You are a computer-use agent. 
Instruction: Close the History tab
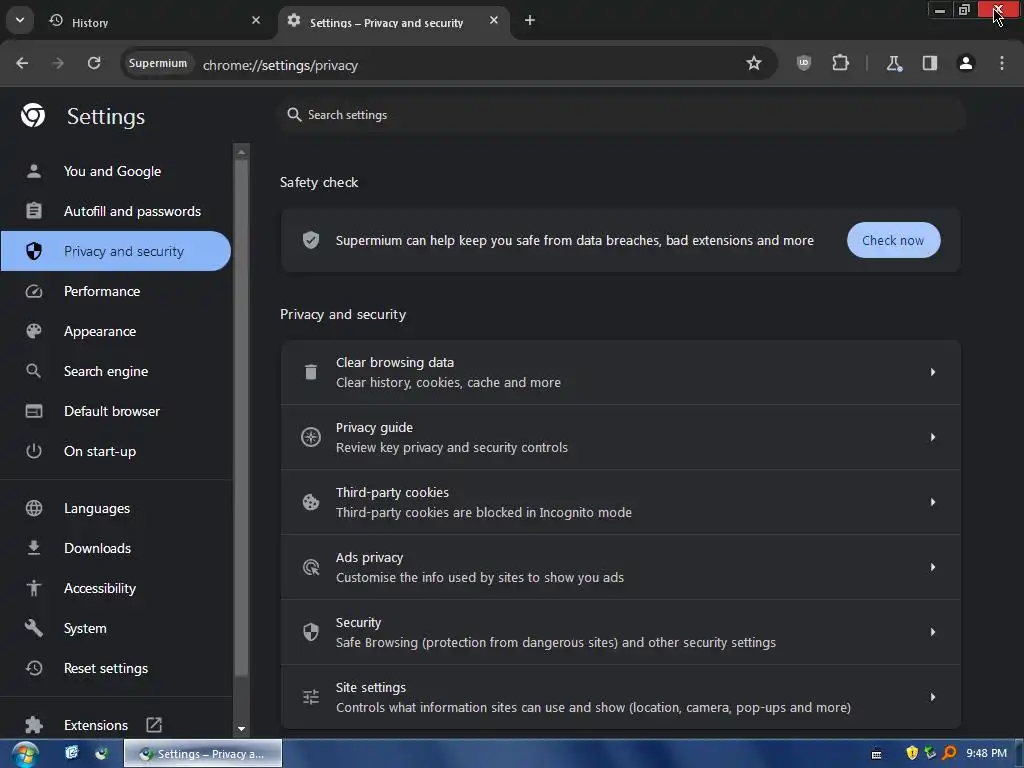tap(256, 20)
